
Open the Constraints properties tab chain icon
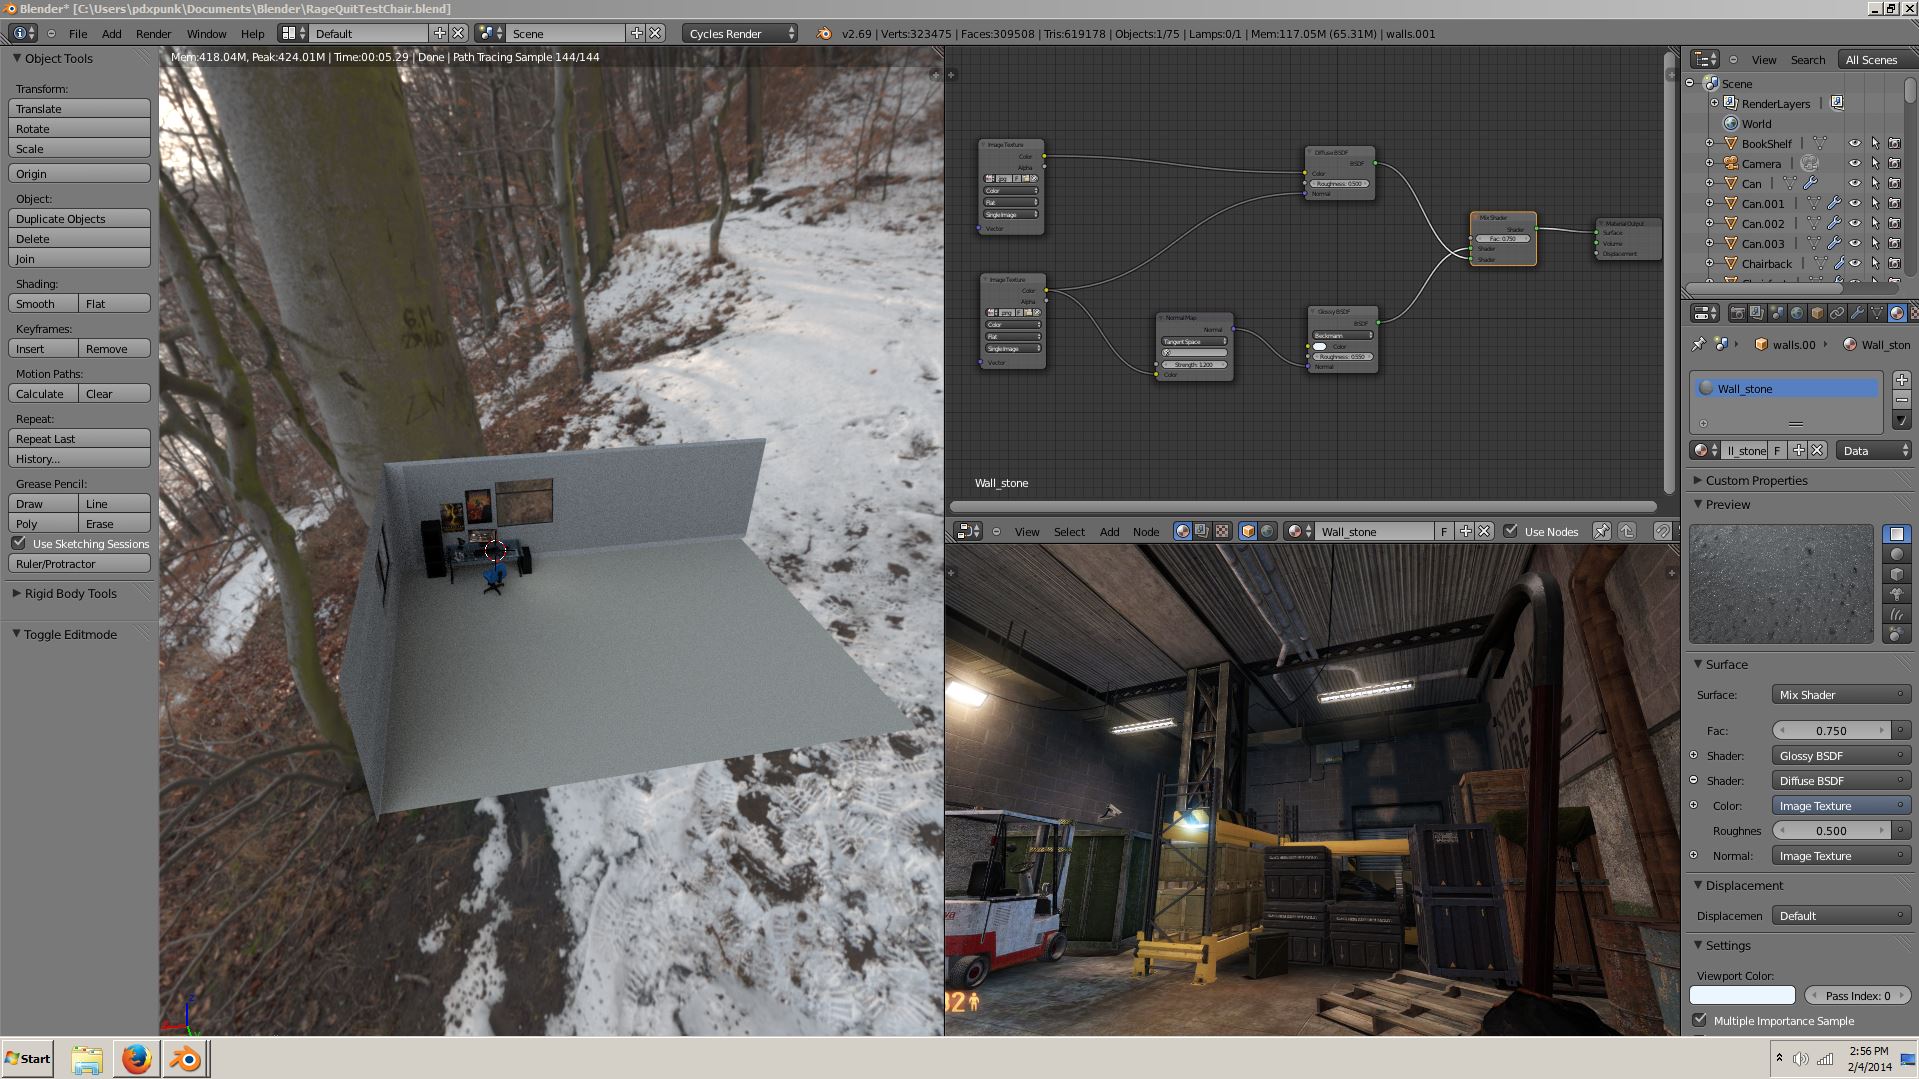pos(1837,313)
